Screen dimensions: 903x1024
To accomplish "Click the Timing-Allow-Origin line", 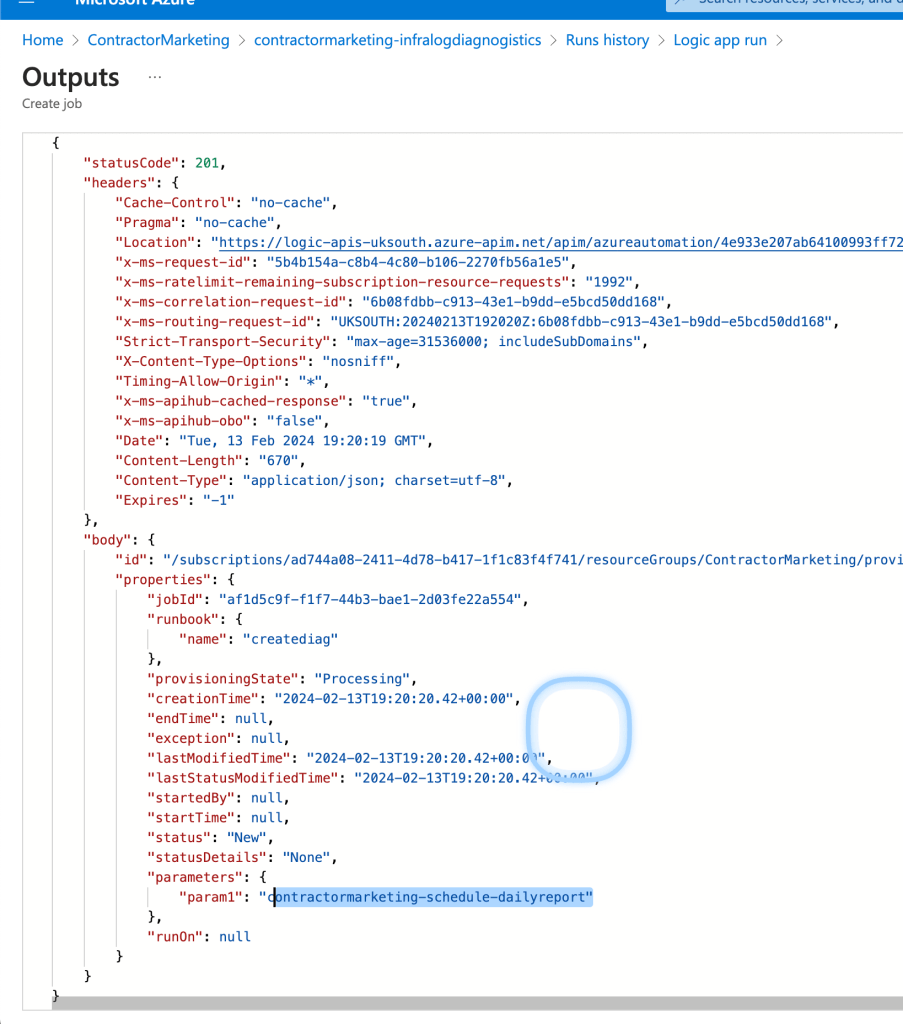I will click(x=222, y=381).
